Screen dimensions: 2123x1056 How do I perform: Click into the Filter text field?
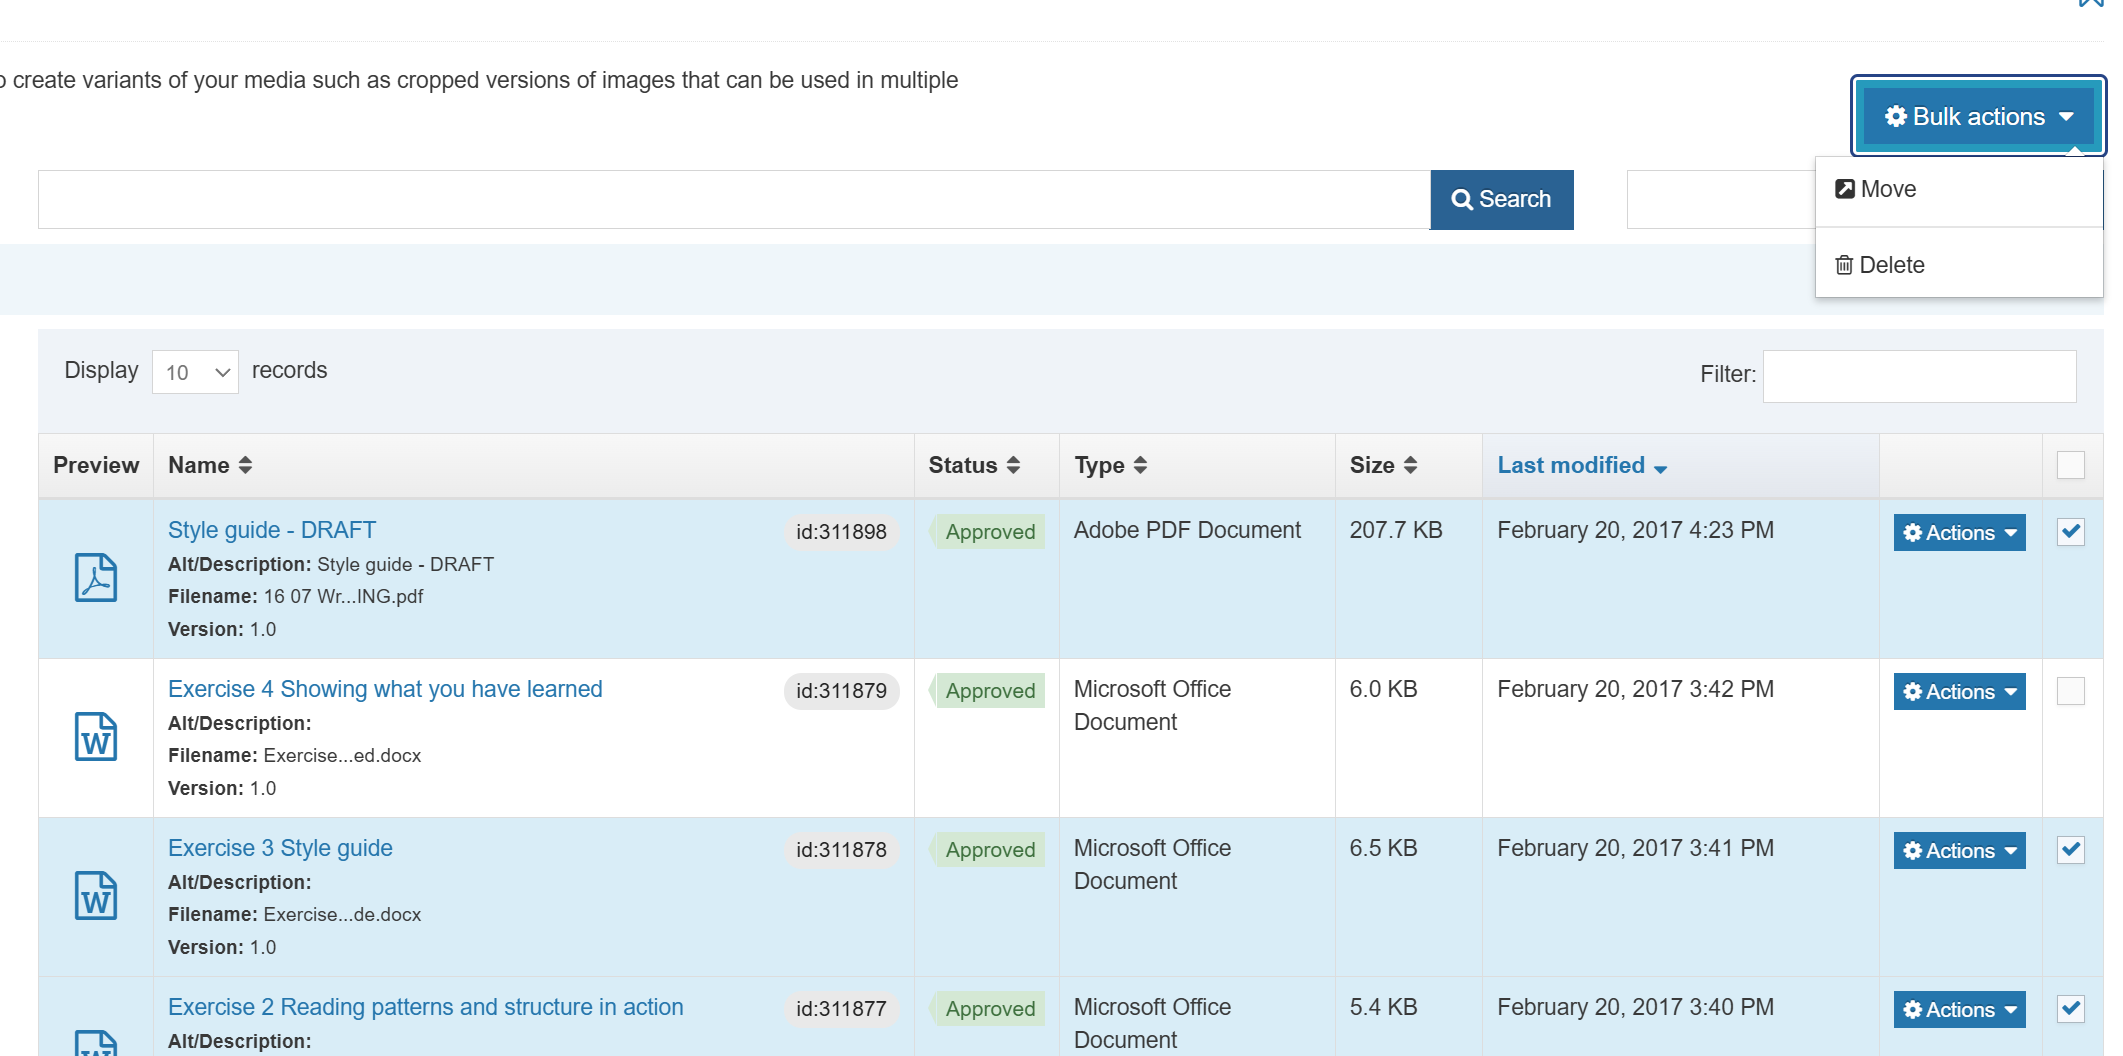(x=1918, y=376)
